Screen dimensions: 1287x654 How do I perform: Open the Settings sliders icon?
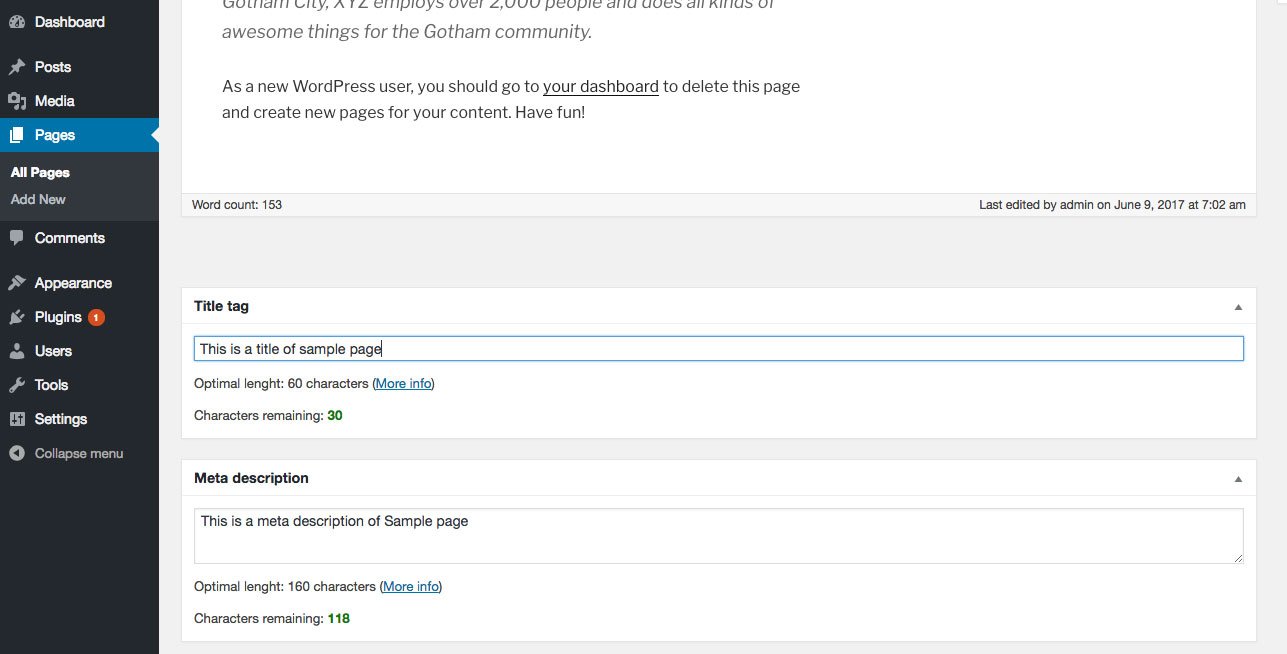coord(16,419)
